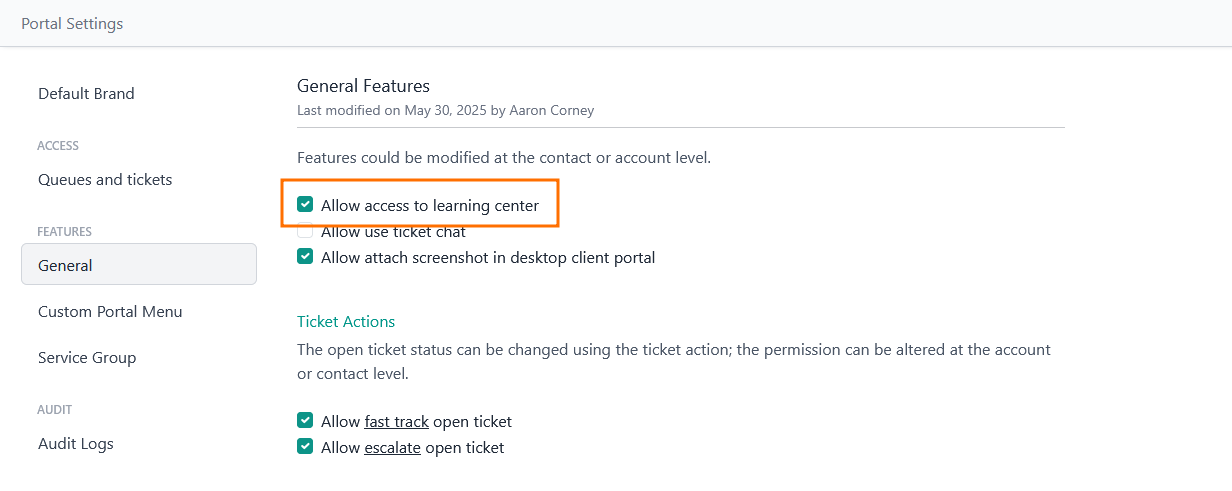Click the underlined "fast track" link

396,422
